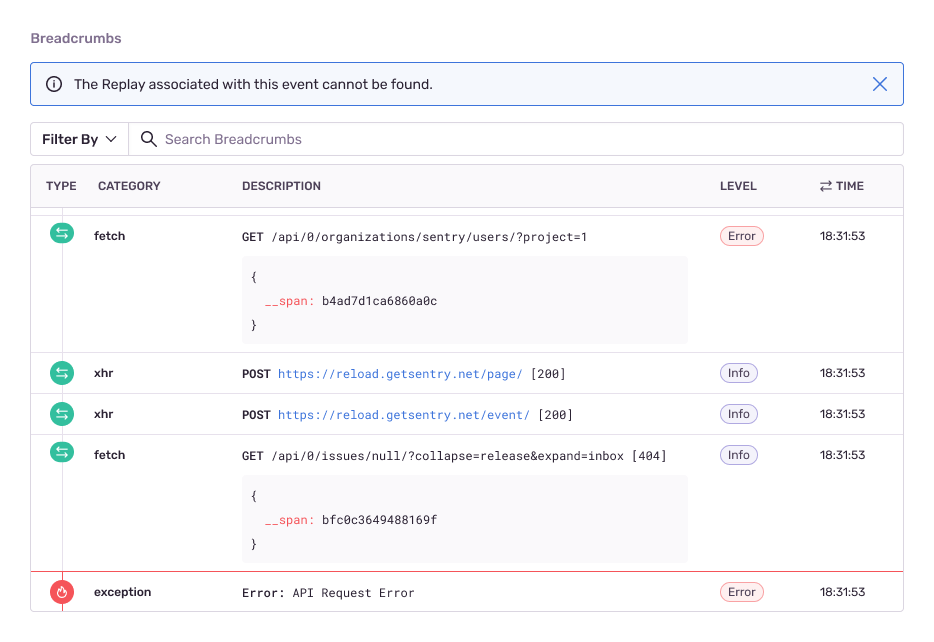Click the fetch icon for the issues/null request
Image resolution: width=934 pixels, height=642 pixels.
point(63,454)
